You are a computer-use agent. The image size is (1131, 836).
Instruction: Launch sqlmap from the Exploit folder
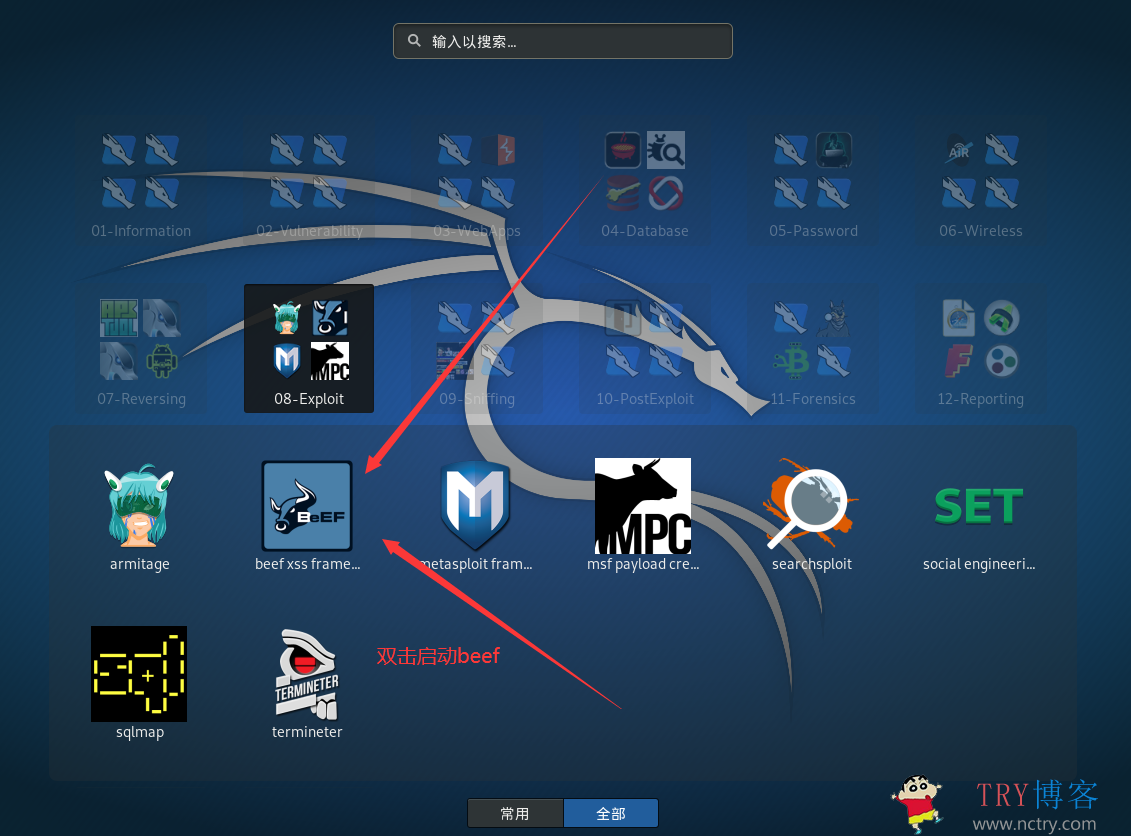click(x=139, y=674)
